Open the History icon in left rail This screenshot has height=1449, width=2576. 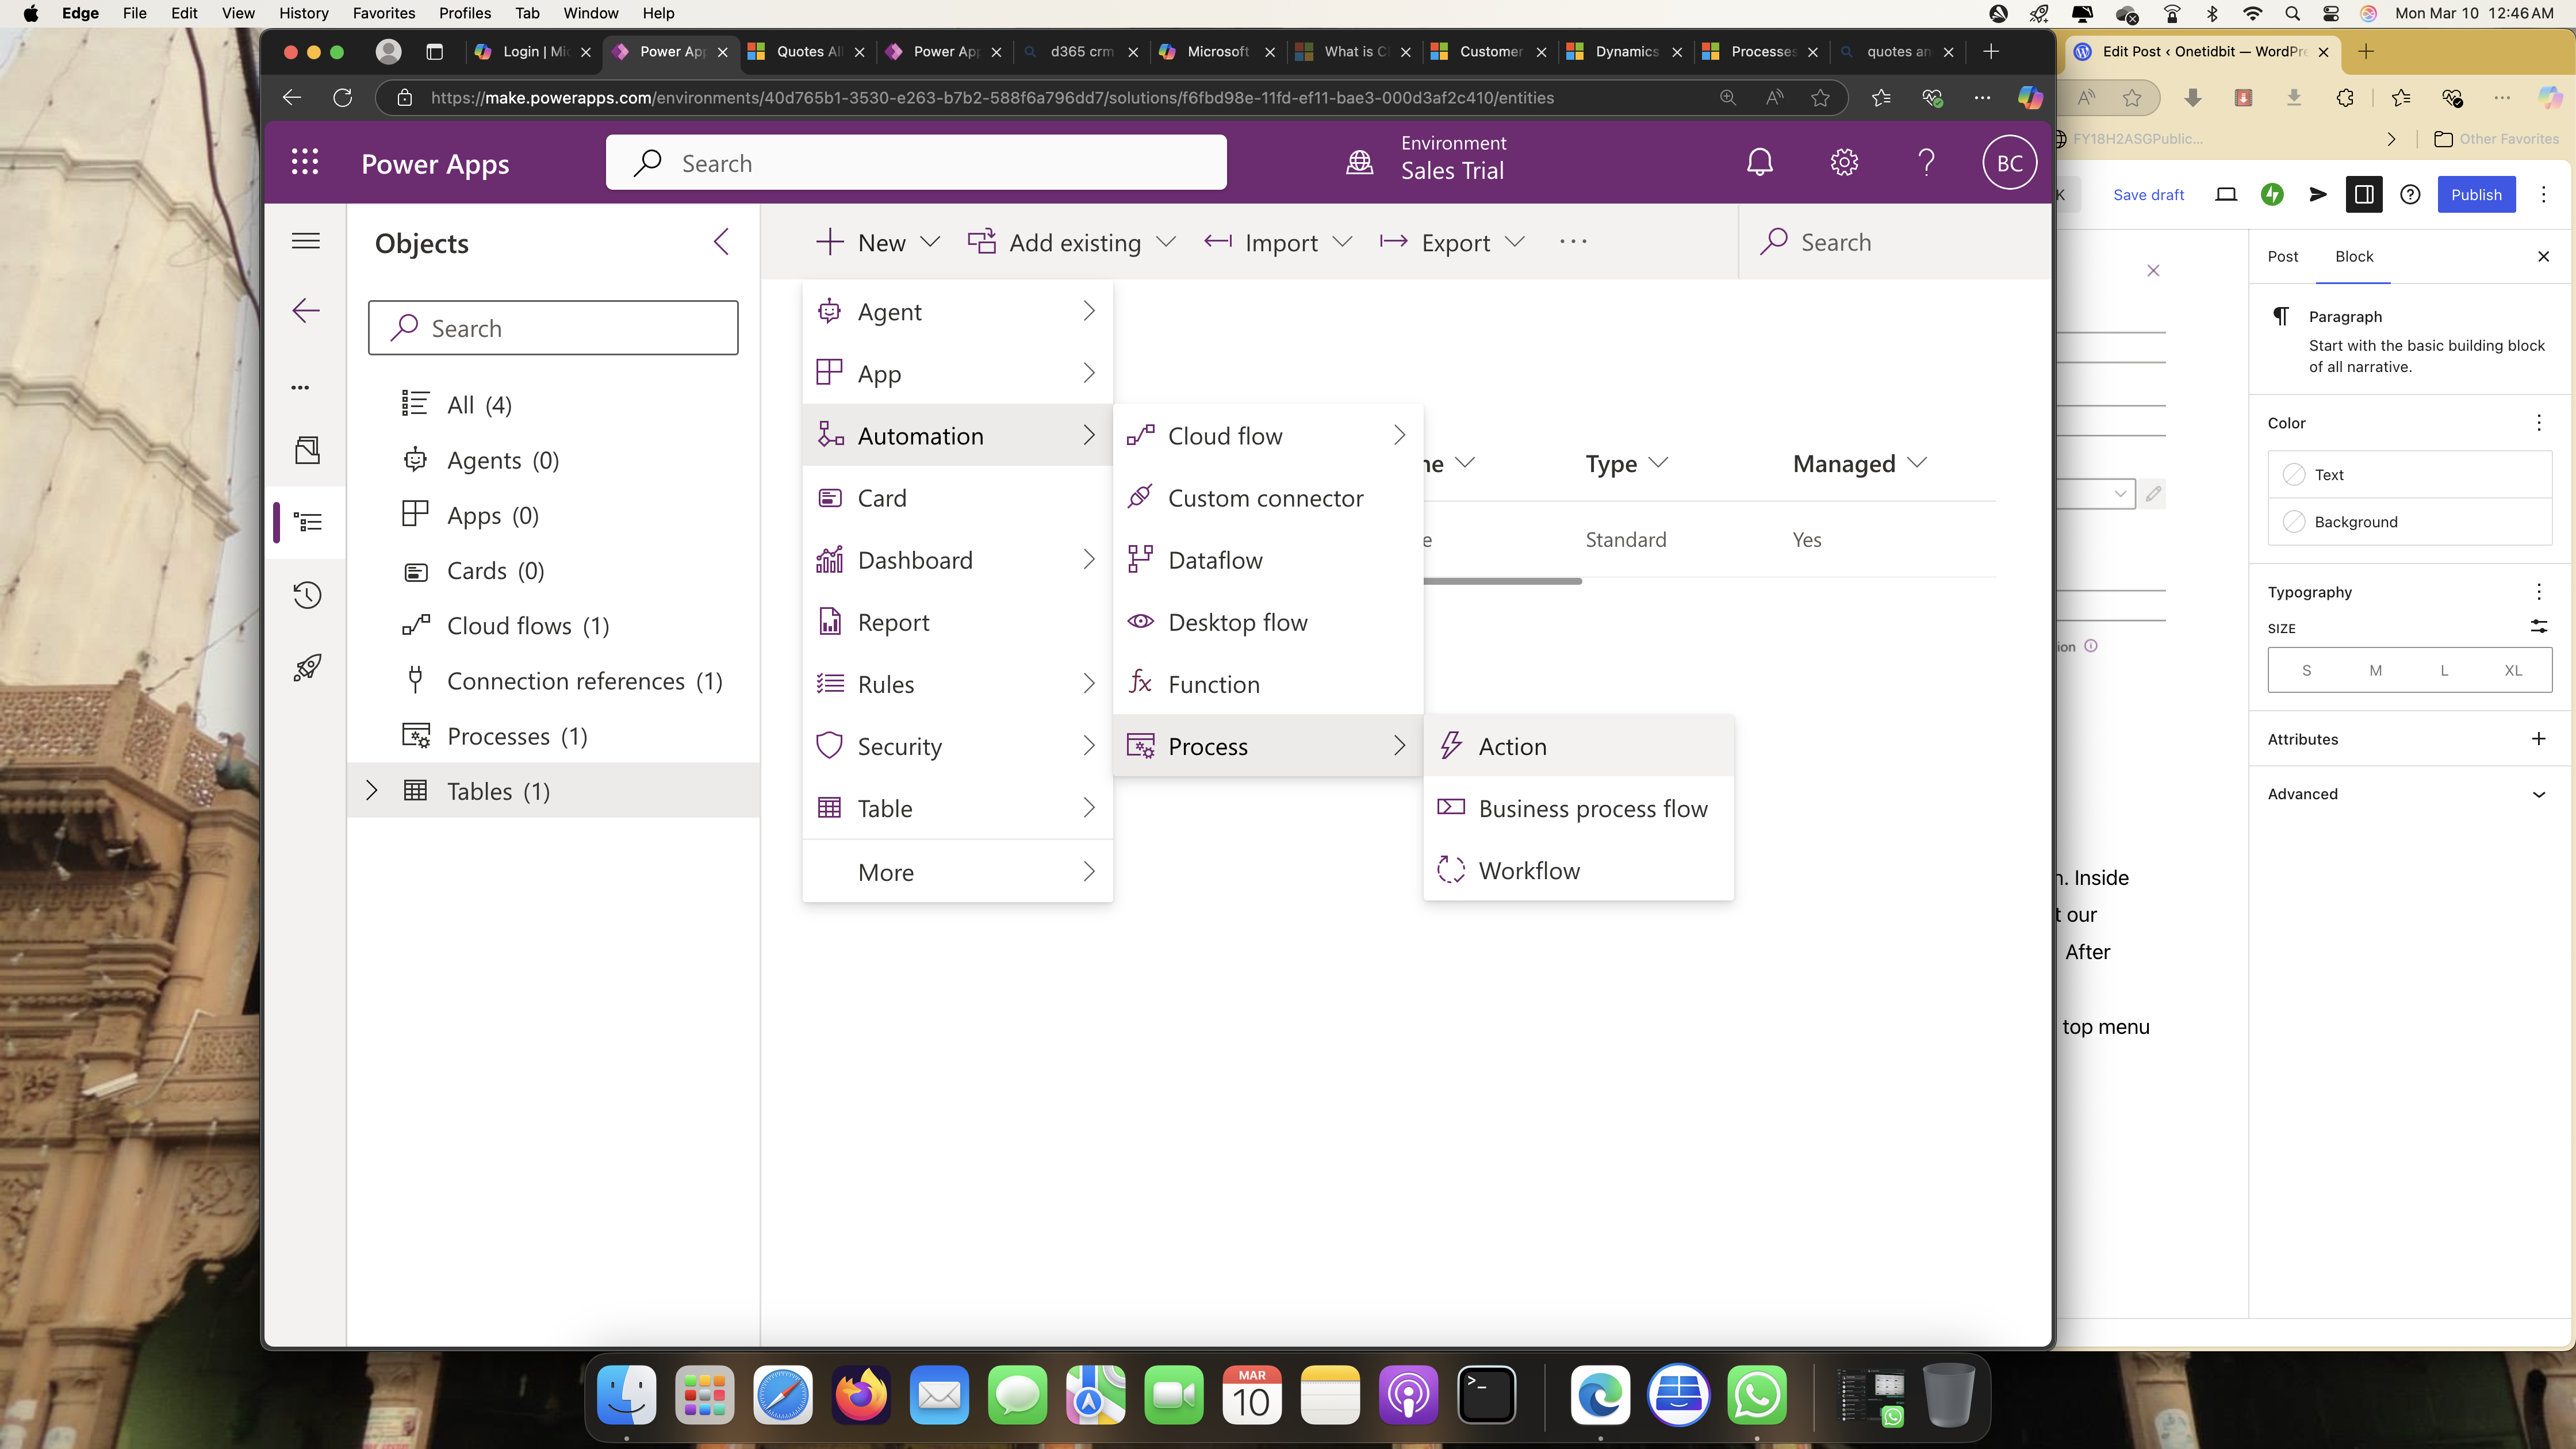tap(307, 596)
